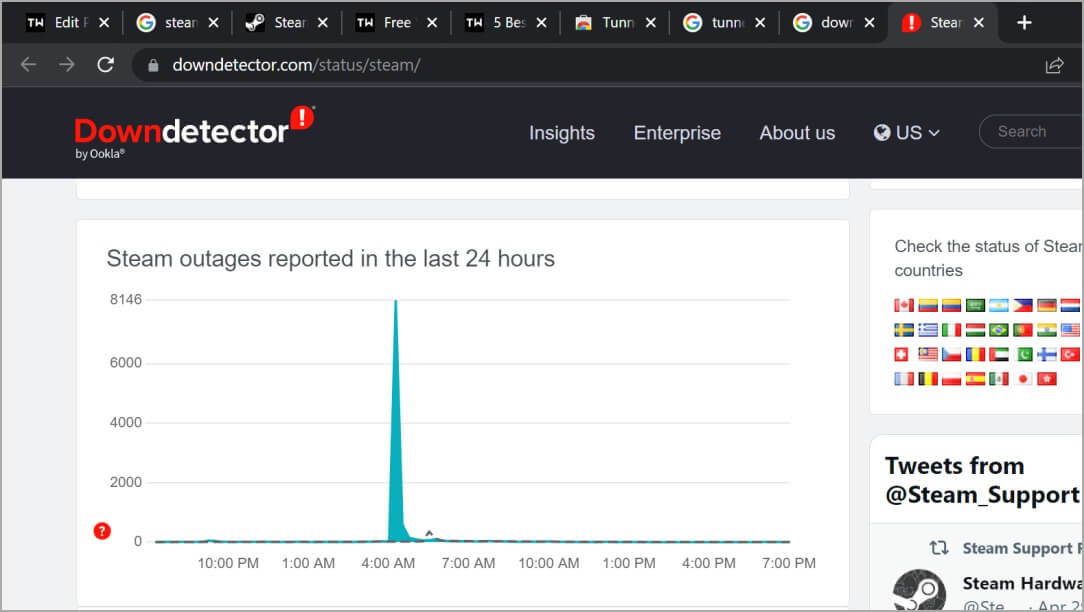The width and height of the screenshot is (1084, 612).
Task: Choose the Hungary flag
Action: coord(975,330)
